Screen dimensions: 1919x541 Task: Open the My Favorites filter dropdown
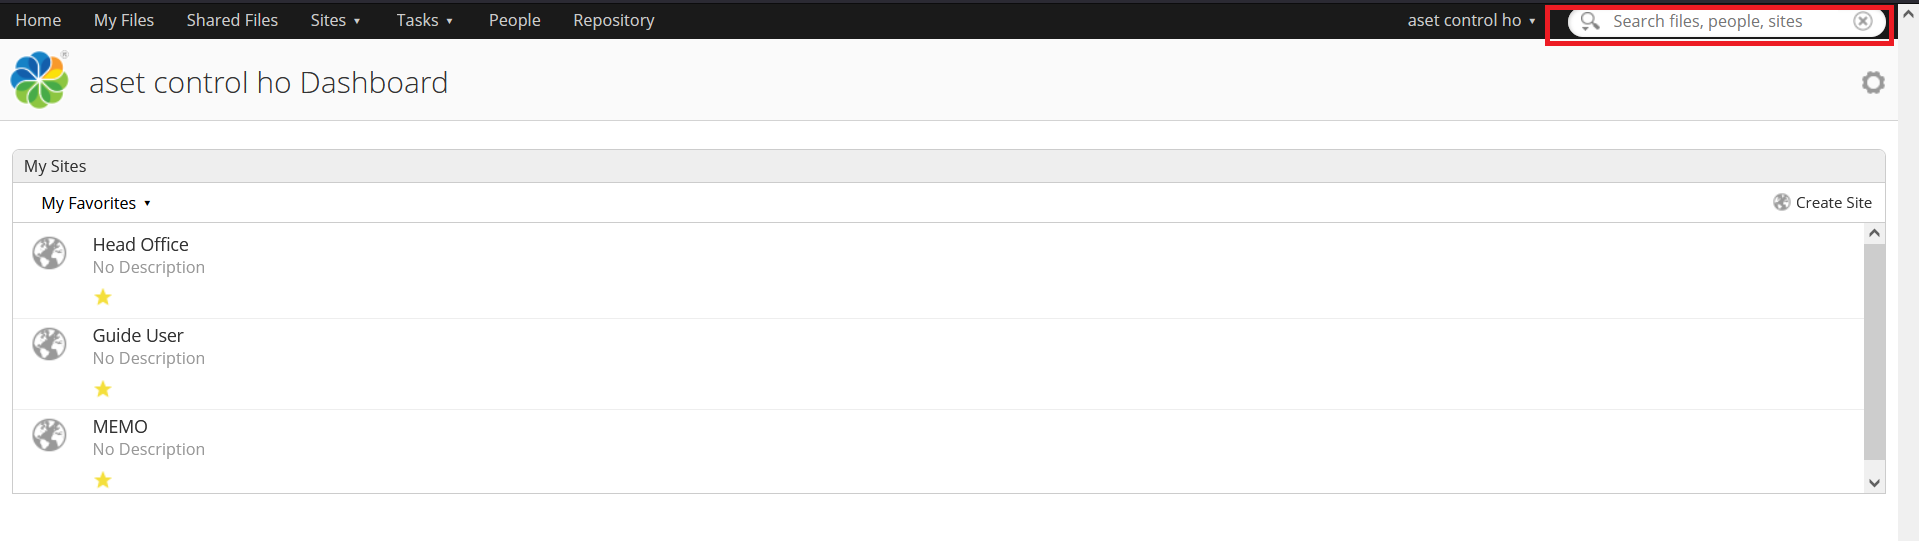point(96,203)
